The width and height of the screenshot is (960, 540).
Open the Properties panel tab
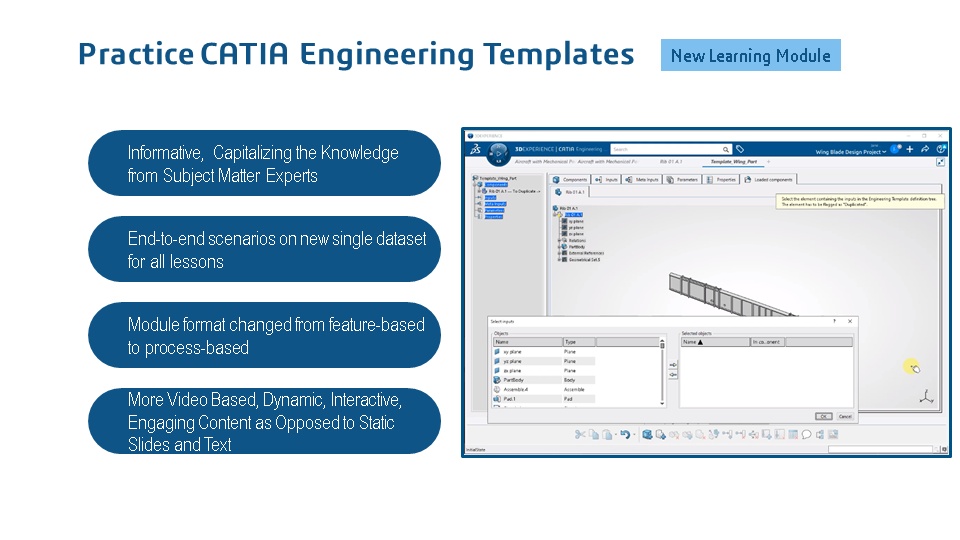tap(721, 179)
